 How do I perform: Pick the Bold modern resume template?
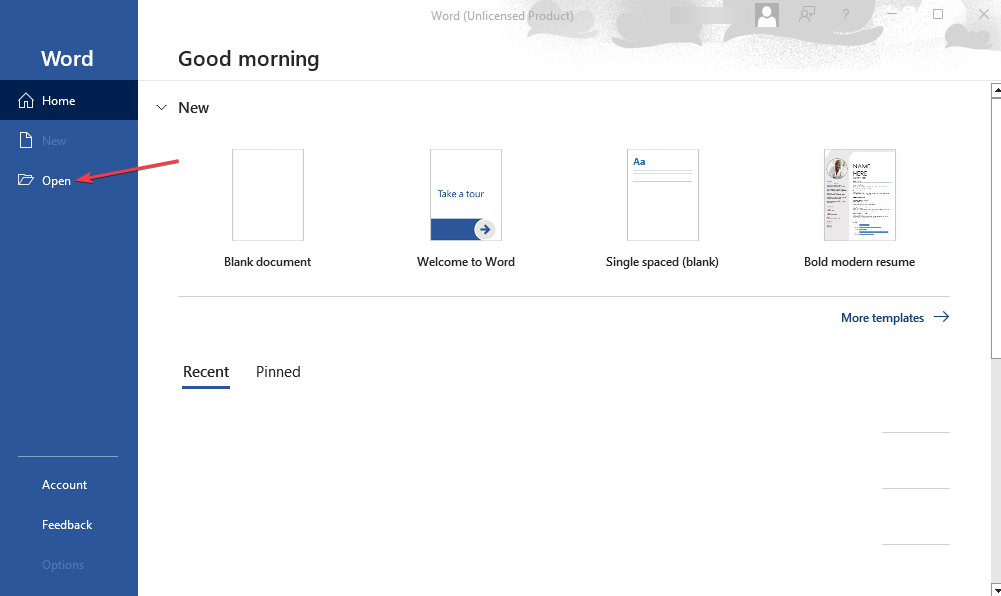[x=859, y=195]
